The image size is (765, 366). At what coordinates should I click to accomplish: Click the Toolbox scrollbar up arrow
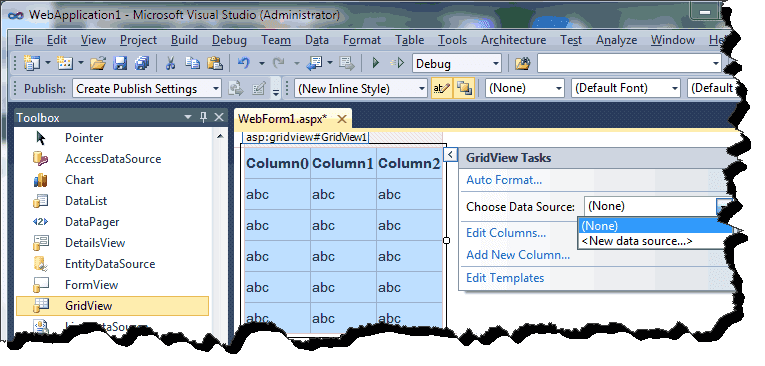[x=220, y=137]
